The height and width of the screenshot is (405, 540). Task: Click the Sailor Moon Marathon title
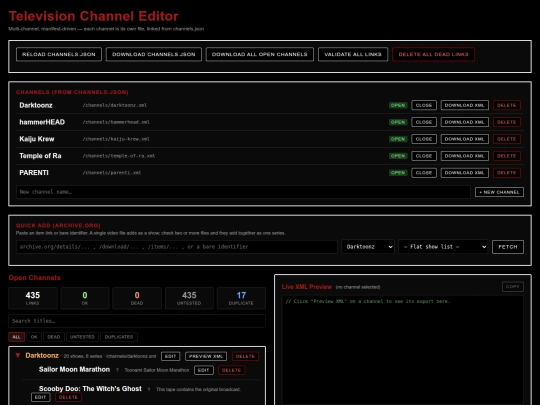pyautogui.click(x=74, y=370)
